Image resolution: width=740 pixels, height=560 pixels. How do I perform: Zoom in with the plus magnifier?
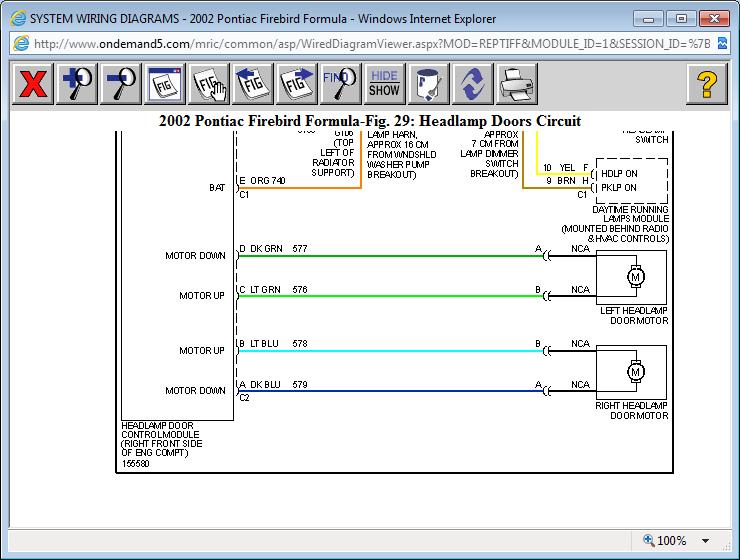[x=77, y=84]
